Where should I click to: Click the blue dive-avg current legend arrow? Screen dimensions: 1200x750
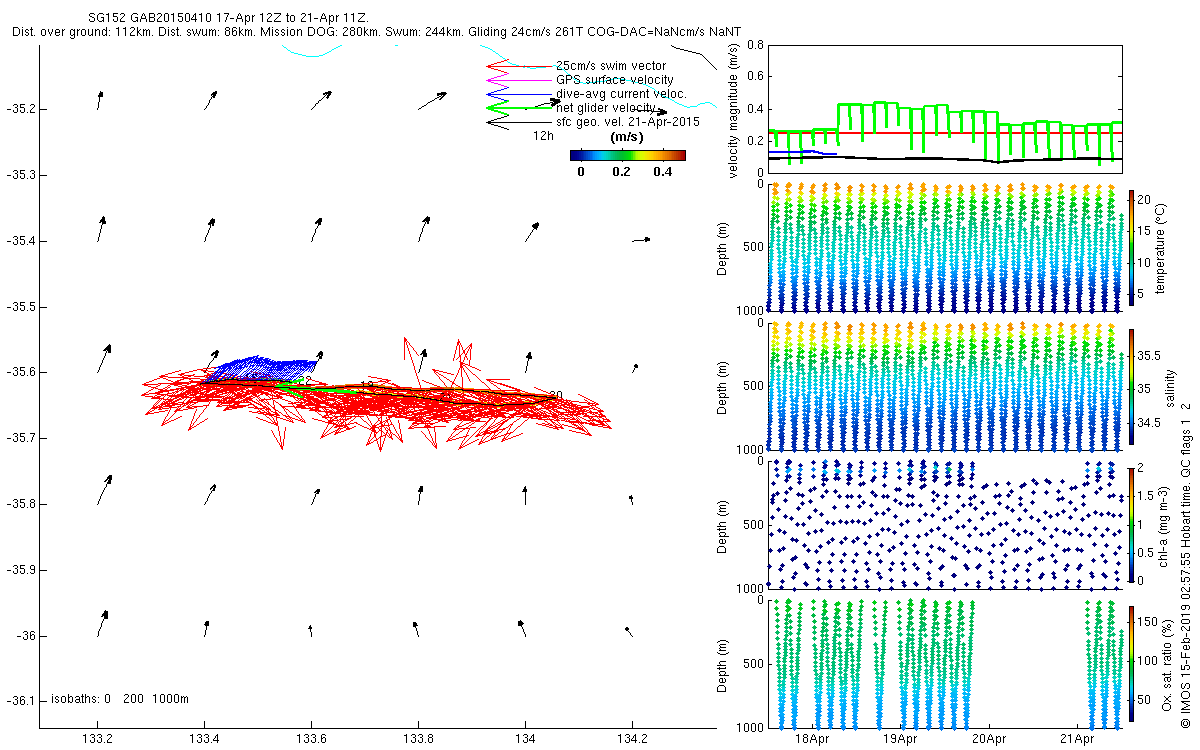tap(518, 94)
